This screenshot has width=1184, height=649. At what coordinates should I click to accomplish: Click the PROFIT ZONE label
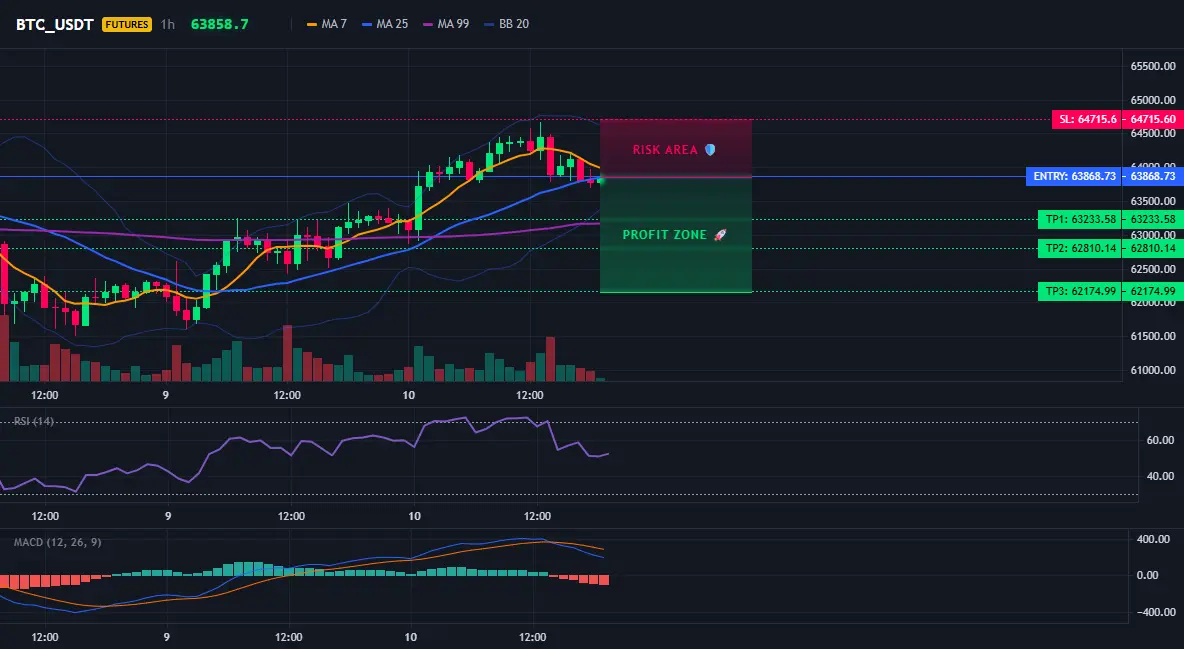point(664,235)
